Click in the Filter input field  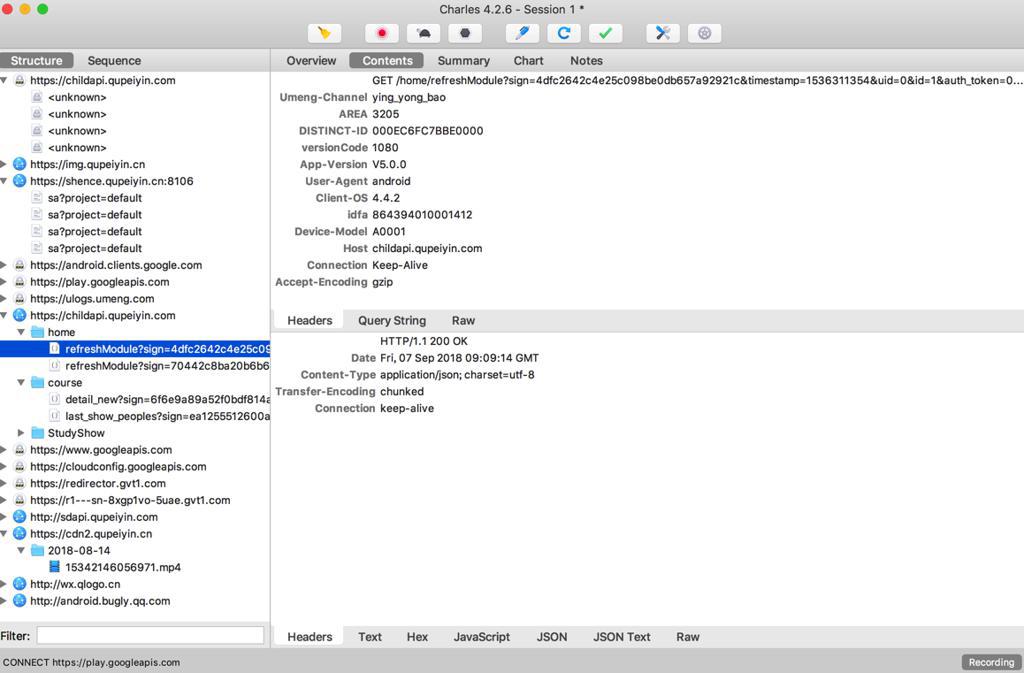click(x=150, y=635)
